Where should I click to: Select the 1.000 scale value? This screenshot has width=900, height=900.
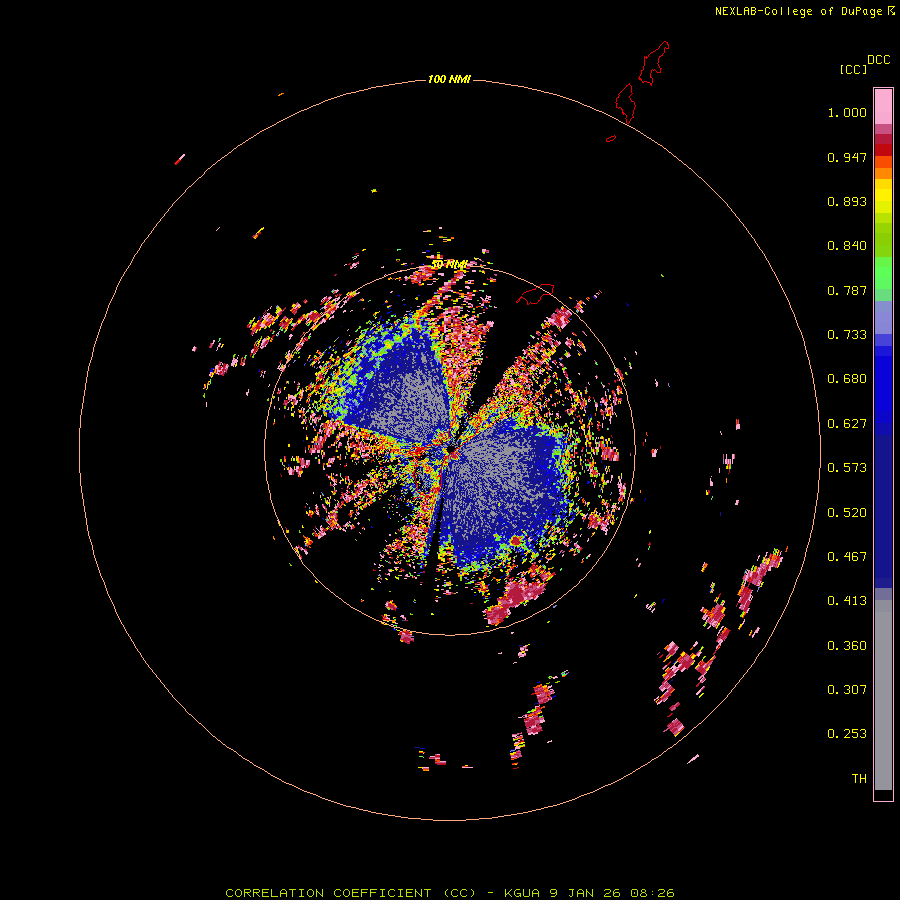(x=847, y=112)
